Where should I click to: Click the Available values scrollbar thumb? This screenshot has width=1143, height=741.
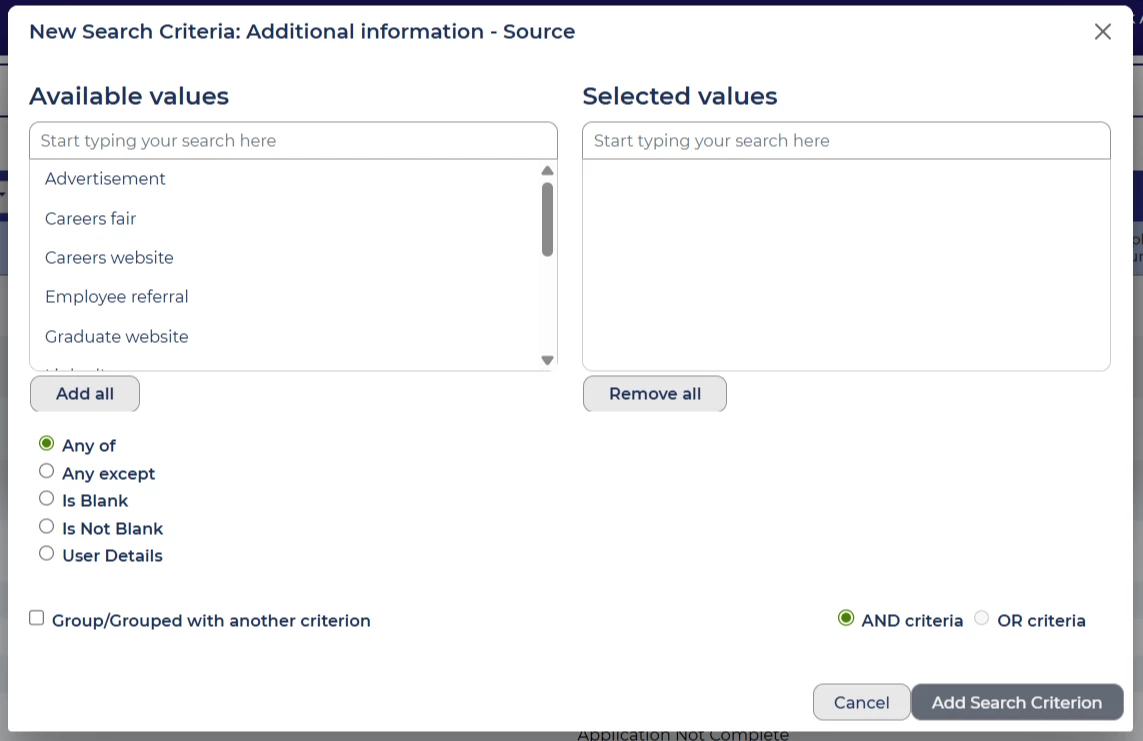(x=547, y=218)
